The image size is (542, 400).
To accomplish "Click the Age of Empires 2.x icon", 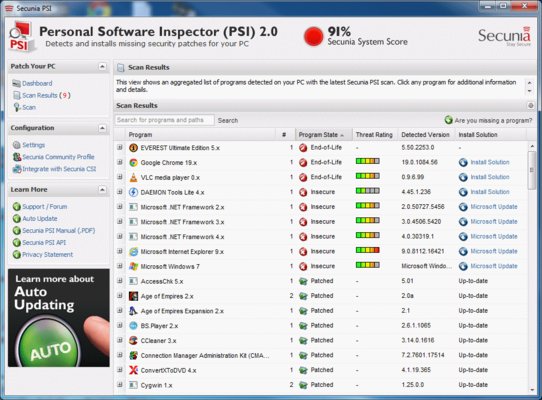I will [x=133, y=296].
